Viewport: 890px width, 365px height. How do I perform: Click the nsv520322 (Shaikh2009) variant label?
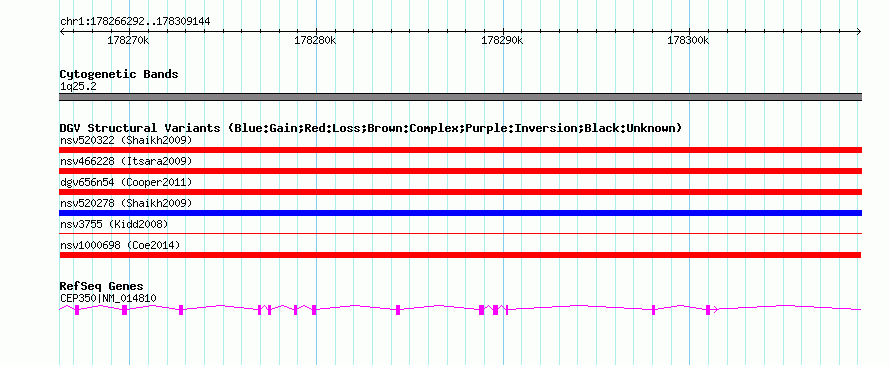click(x=126, y=140)
